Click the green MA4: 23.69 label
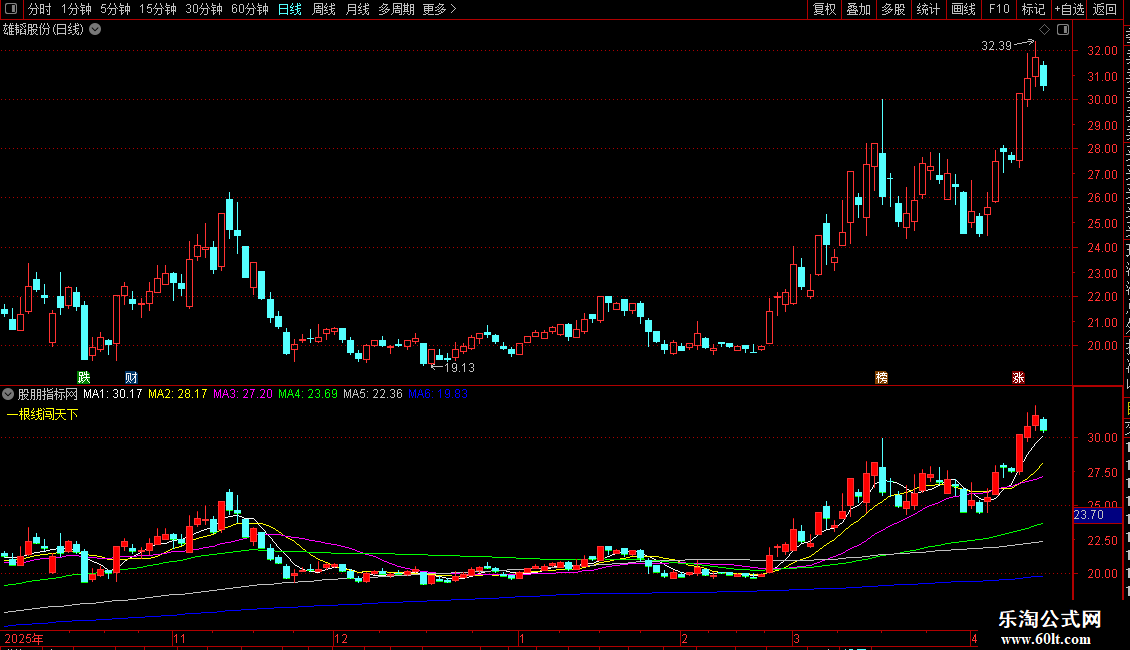 pyautogui.click(x=308, y=394)
